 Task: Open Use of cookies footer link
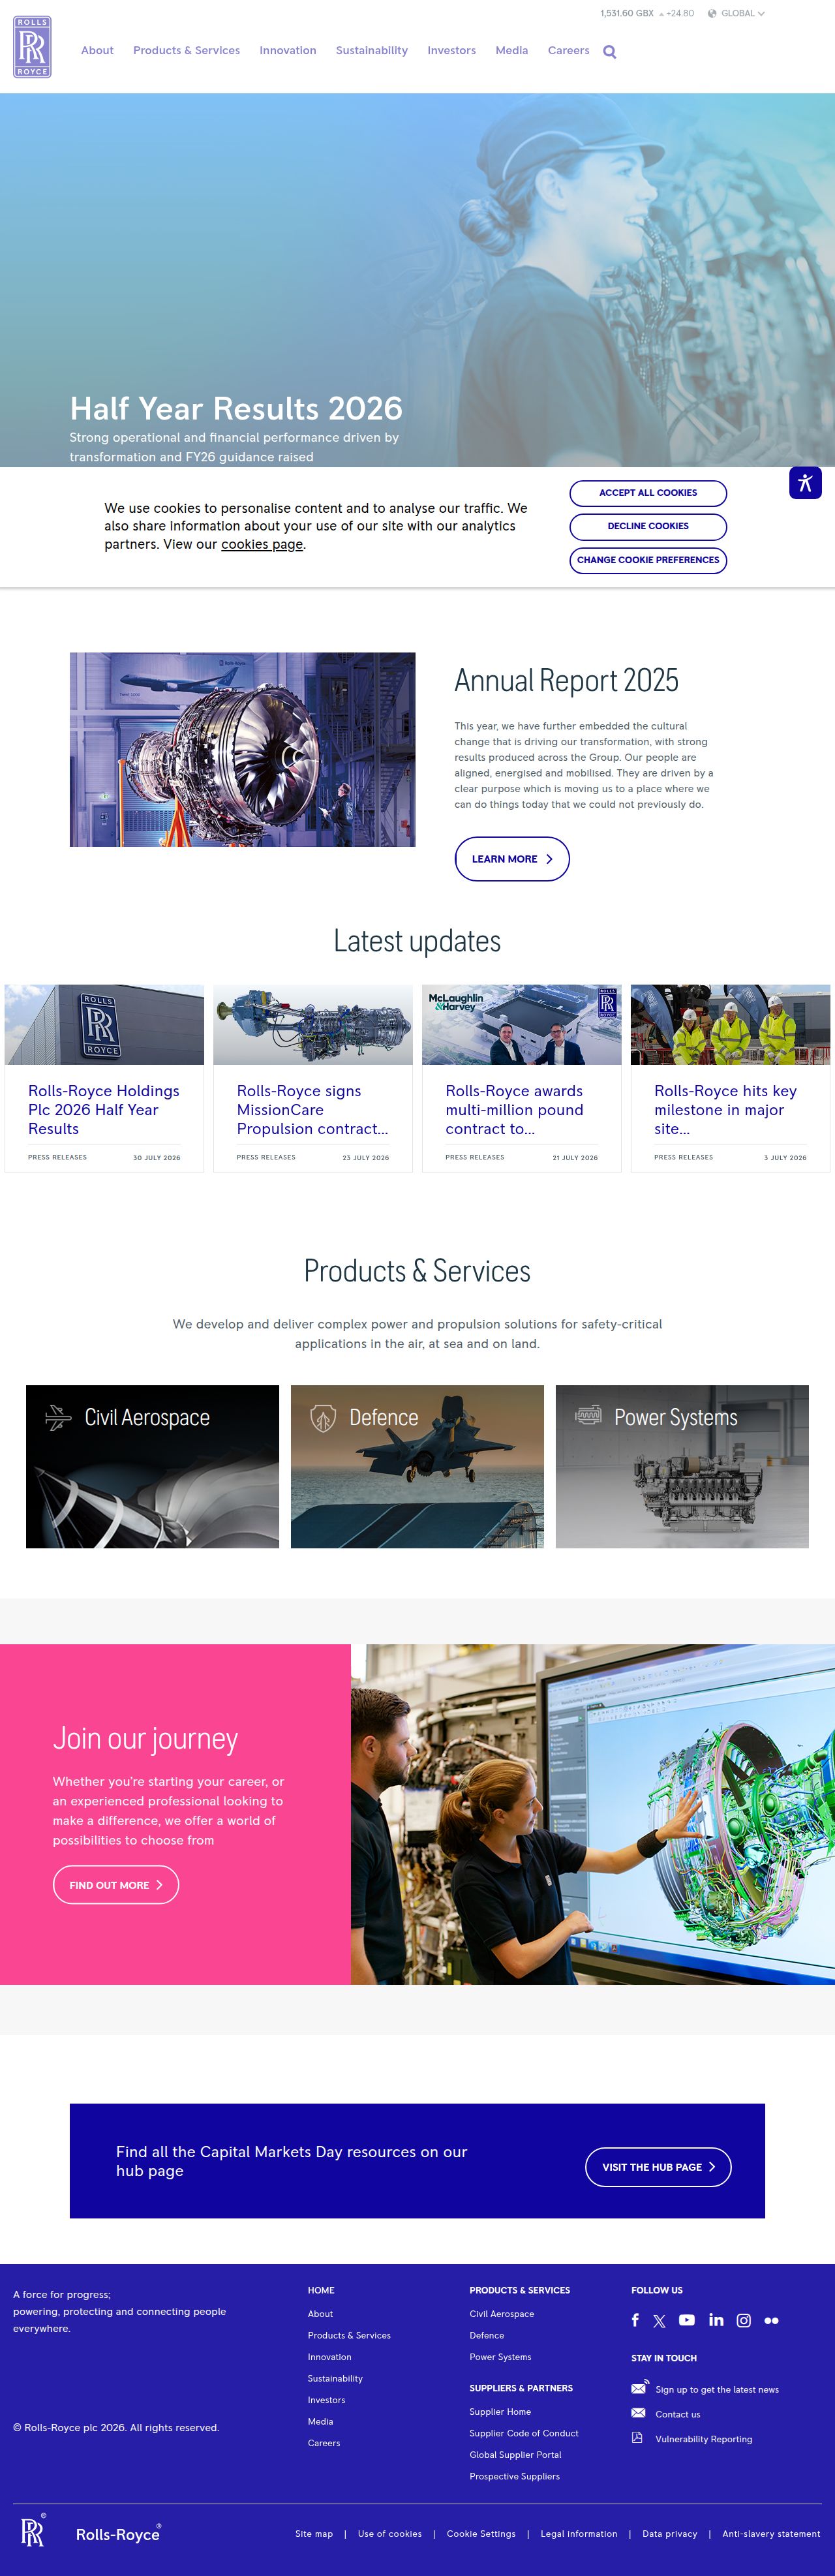tap(390, 2534)
